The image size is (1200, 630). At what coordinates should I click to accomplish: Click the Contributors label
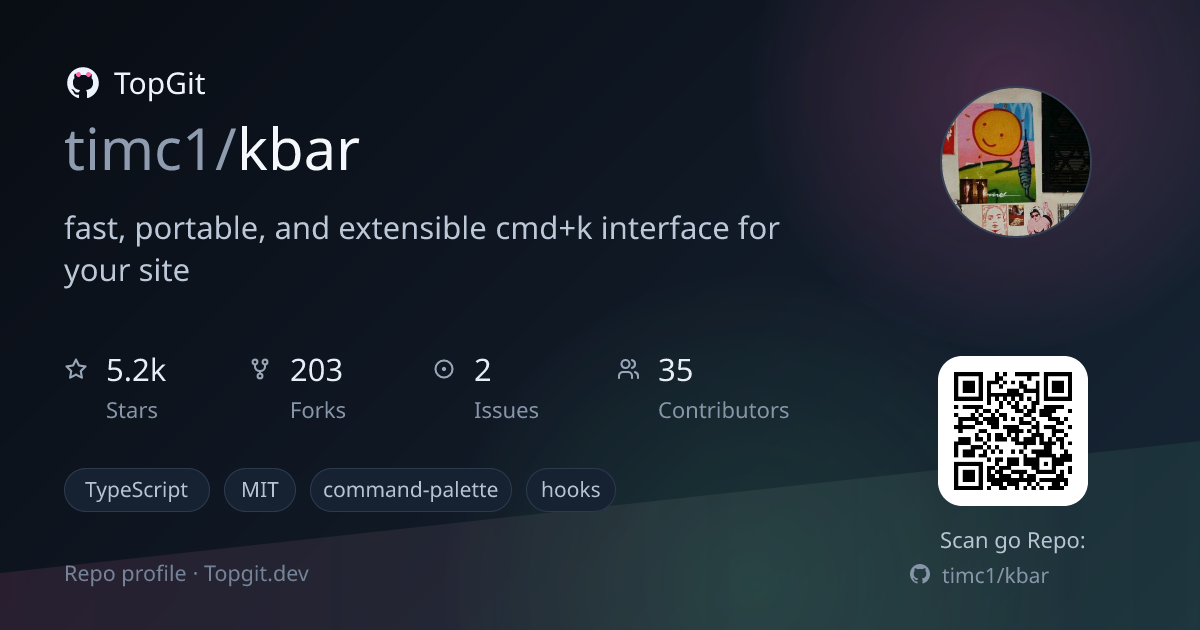(723, 411)
